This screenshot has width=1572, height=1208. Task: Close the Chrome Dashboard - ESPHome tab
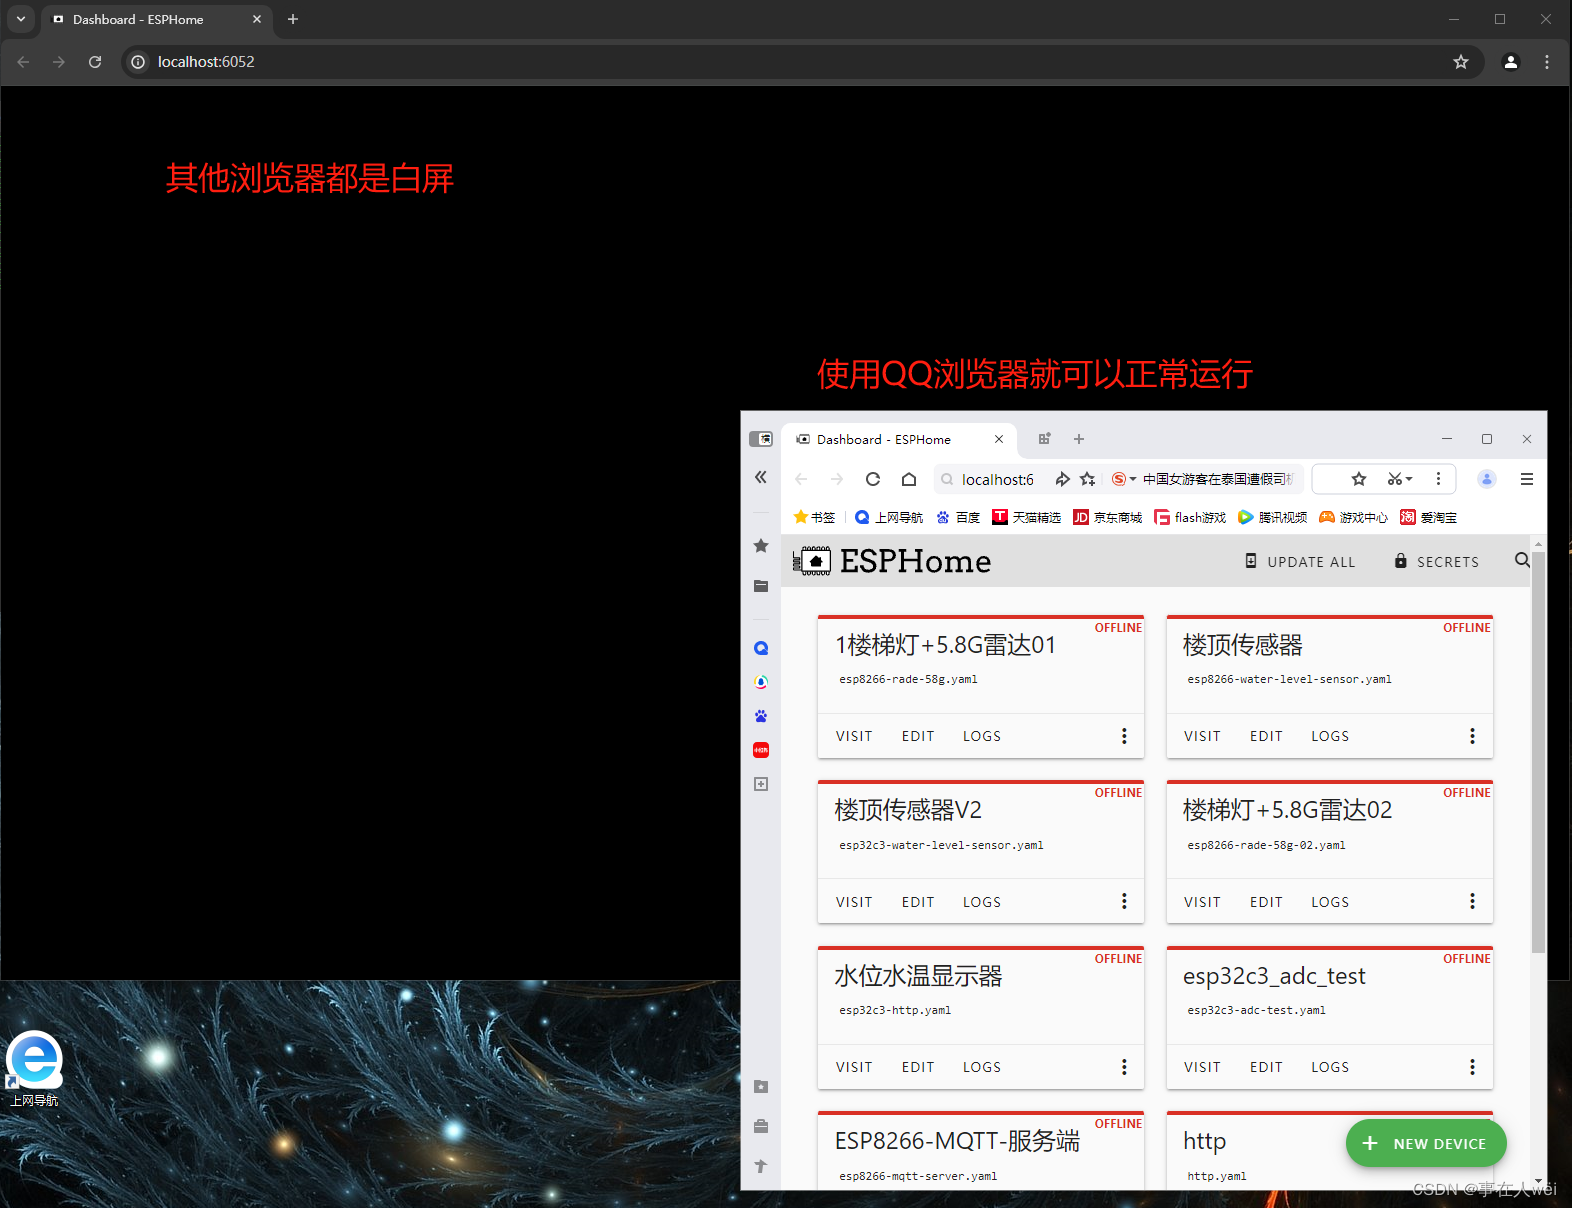(257, 19)
